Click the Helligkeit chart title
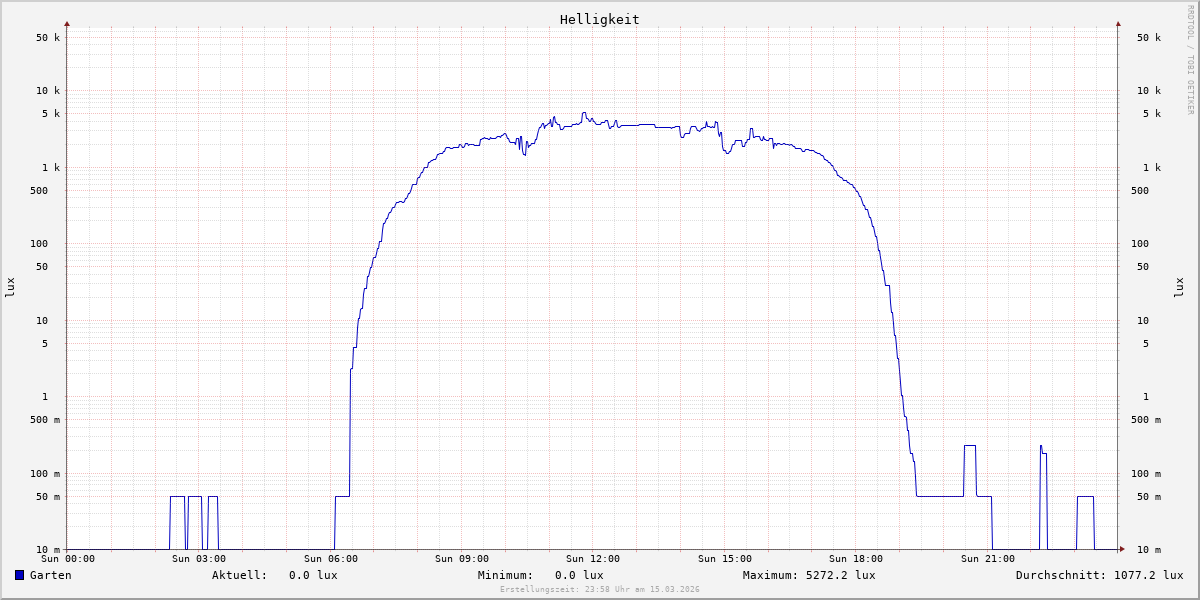 599,19
